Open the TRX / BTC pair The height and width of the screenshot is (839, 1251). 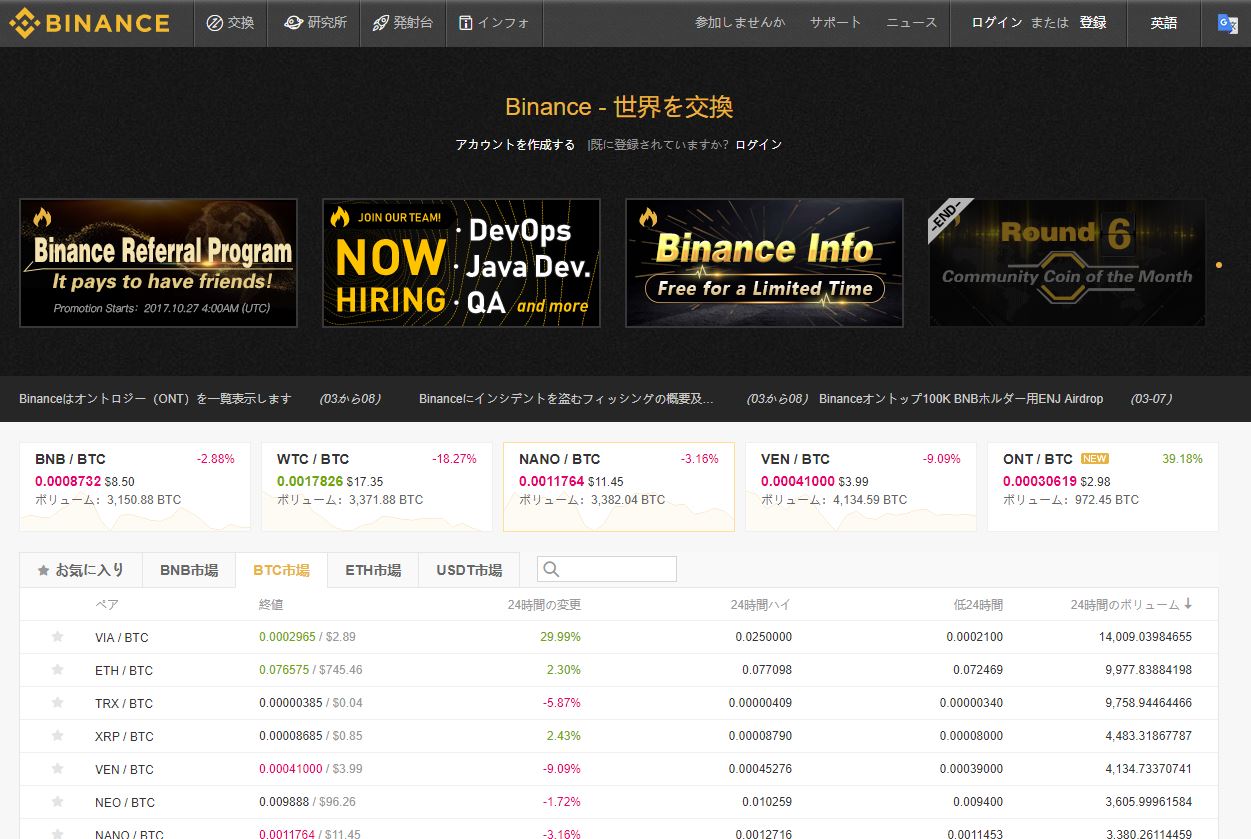pos(124,704)
